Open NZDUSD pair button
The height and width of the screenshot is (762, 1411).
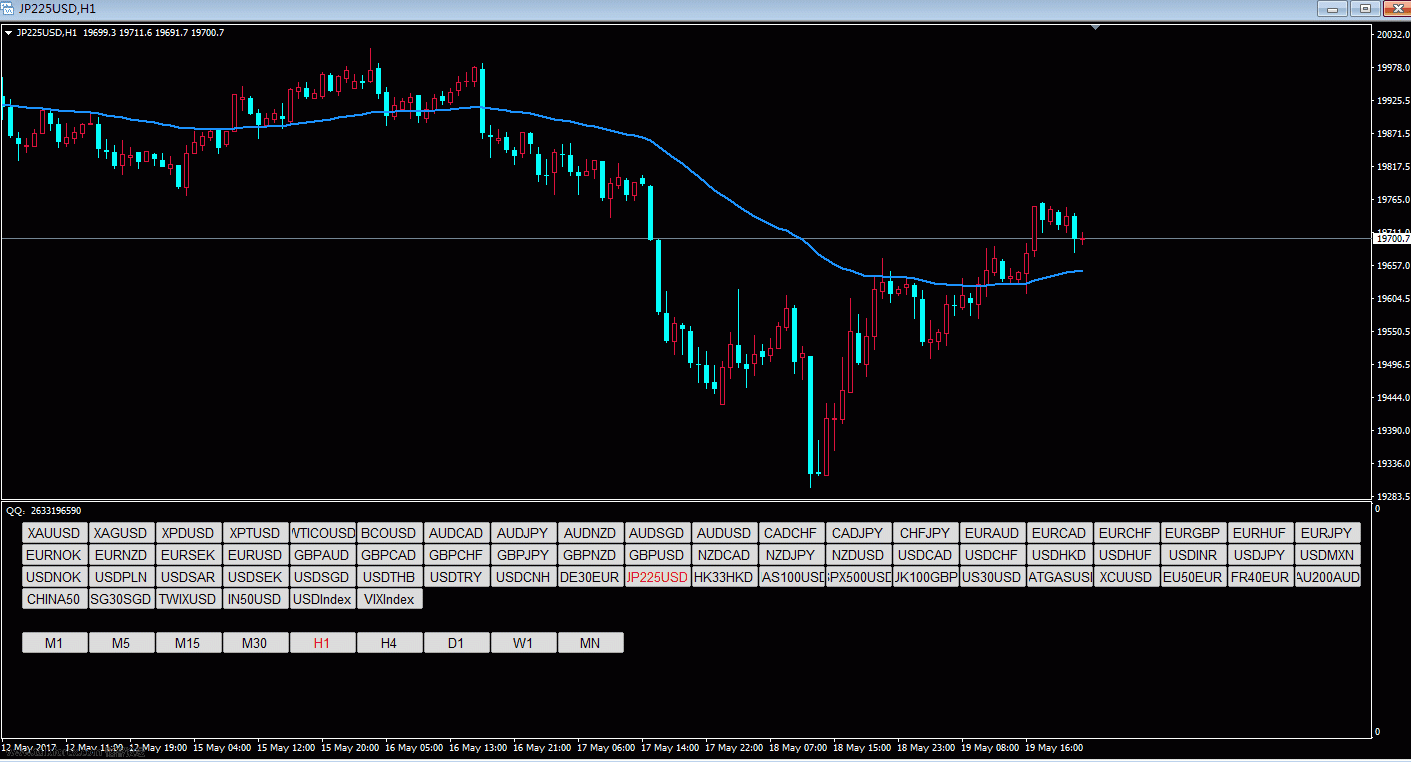[x=858, y=555]
